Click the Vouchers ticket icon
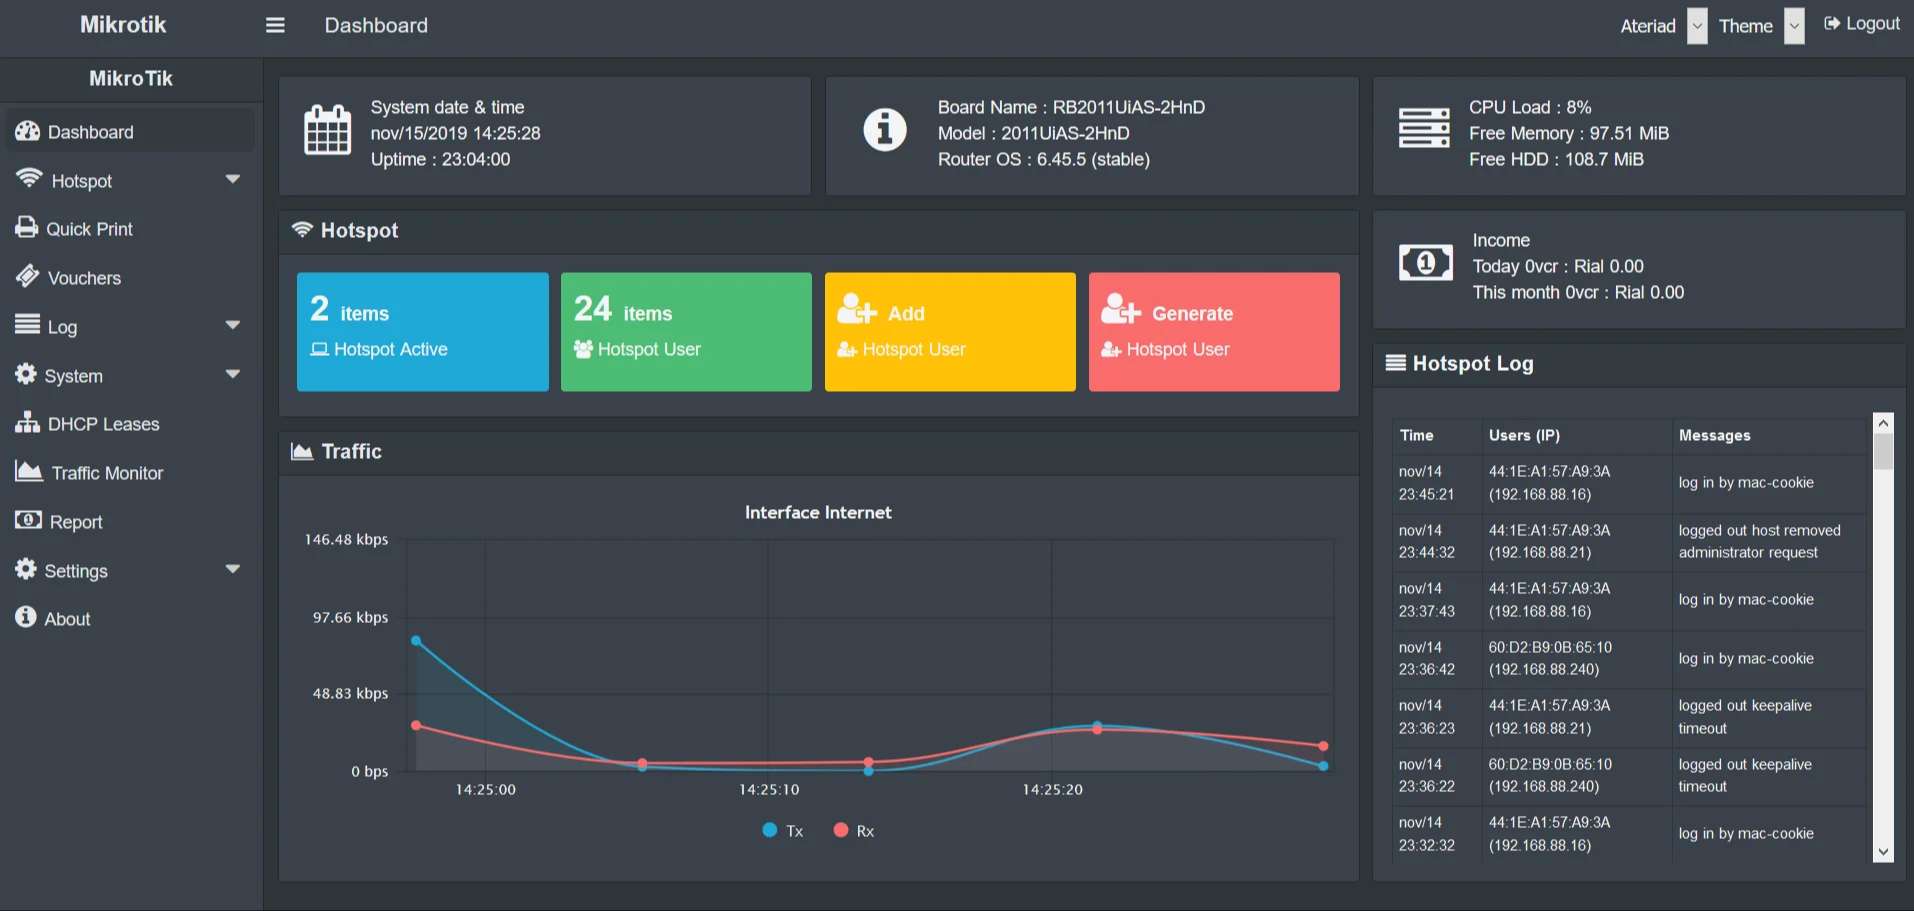1914x911 pixels. (x=27, y=276)
